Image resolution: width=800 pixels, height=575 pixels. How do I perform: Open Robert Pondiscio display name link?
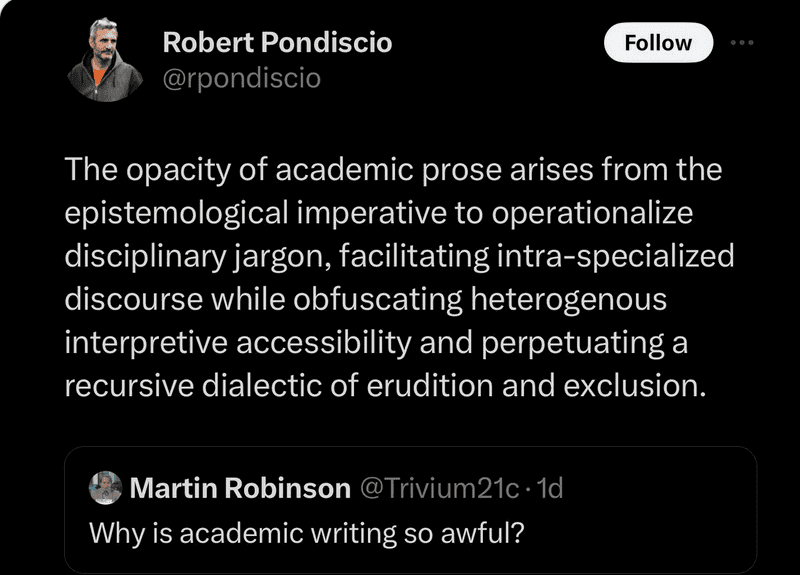point(277,43)
